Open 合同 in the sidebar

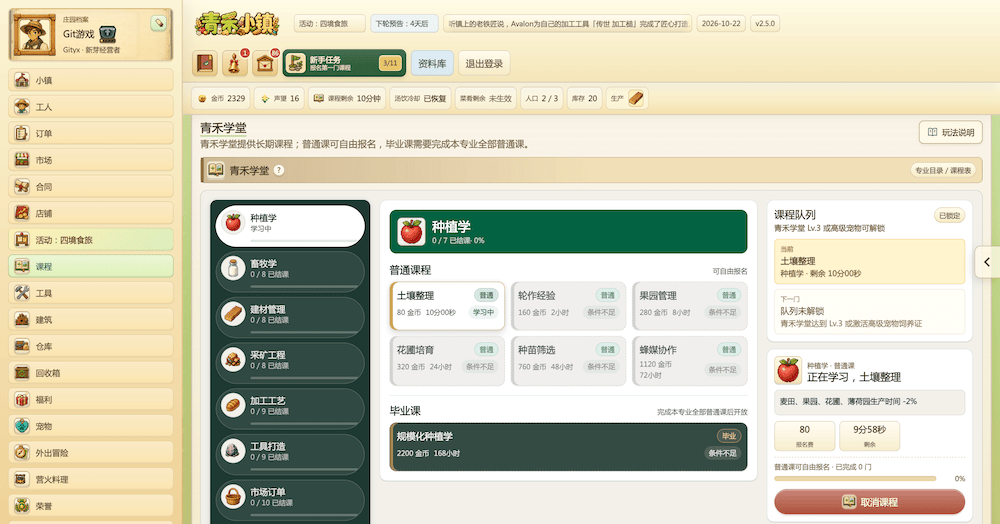91,186
